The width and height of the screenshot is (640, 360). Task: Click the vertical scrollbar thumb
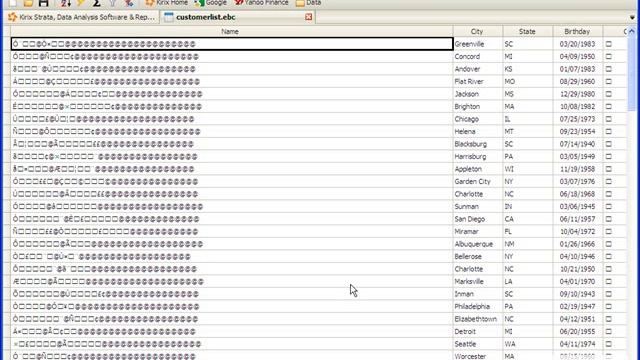632,73
